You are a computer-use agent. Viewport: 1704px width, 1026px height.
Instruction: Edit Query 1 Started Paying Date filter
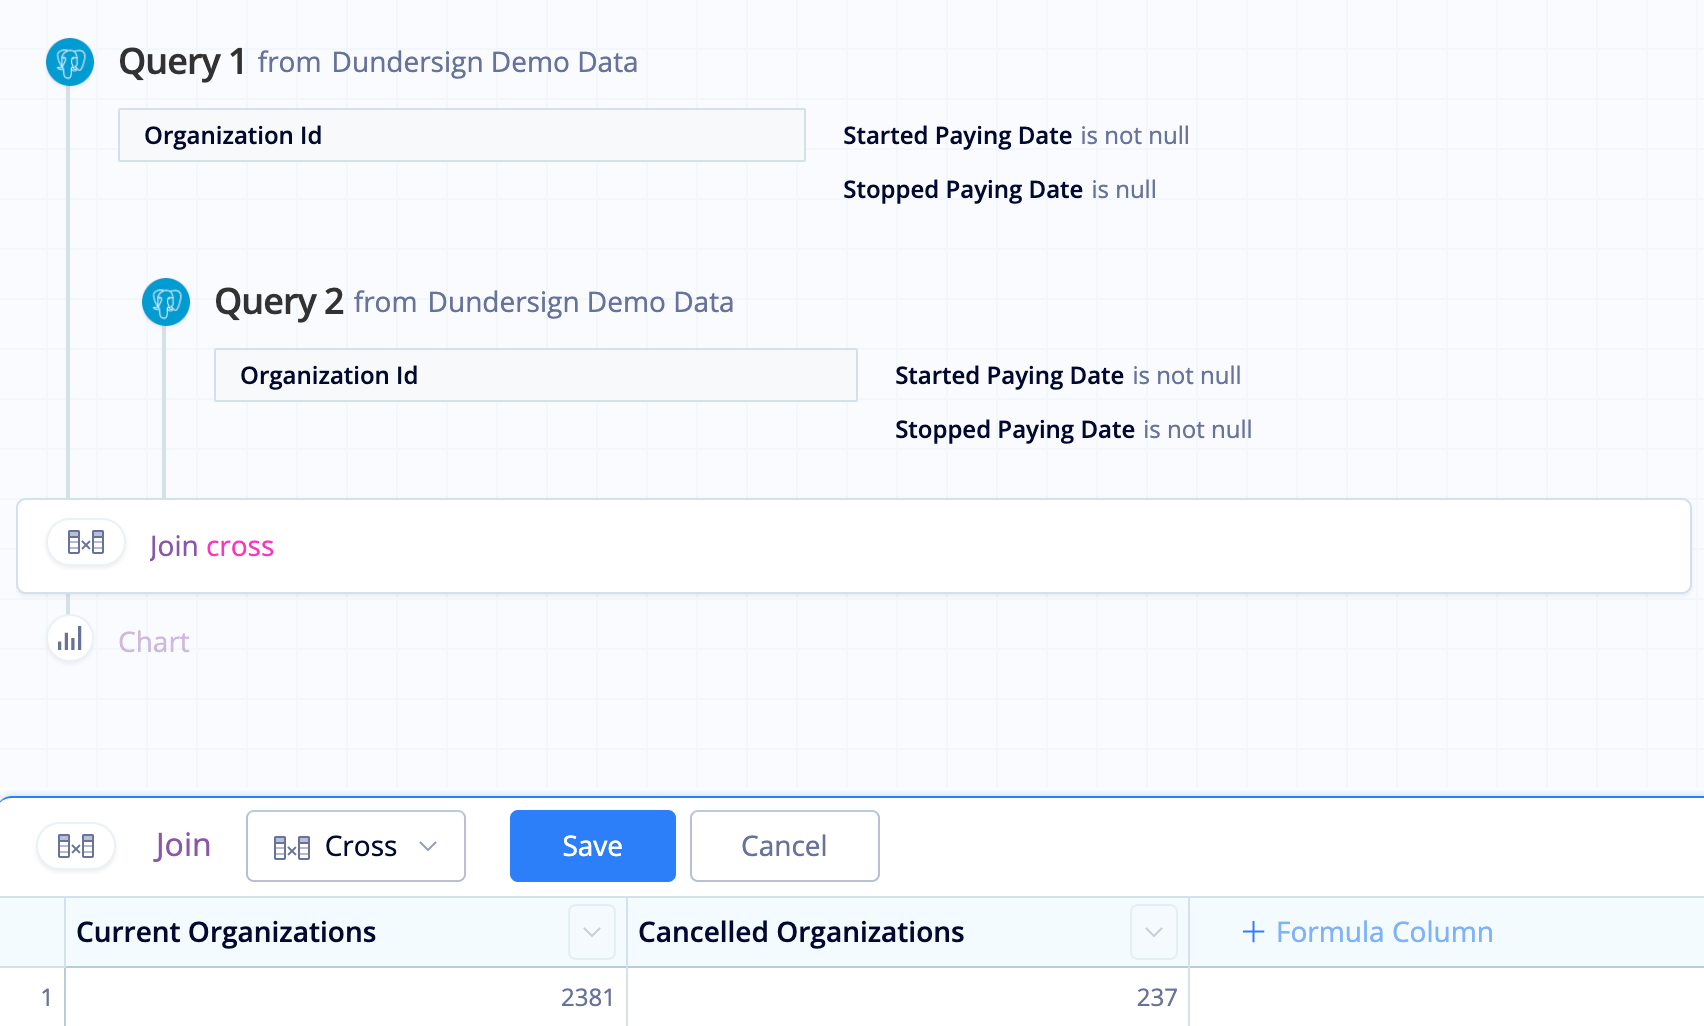click(x=1016, y=136)
